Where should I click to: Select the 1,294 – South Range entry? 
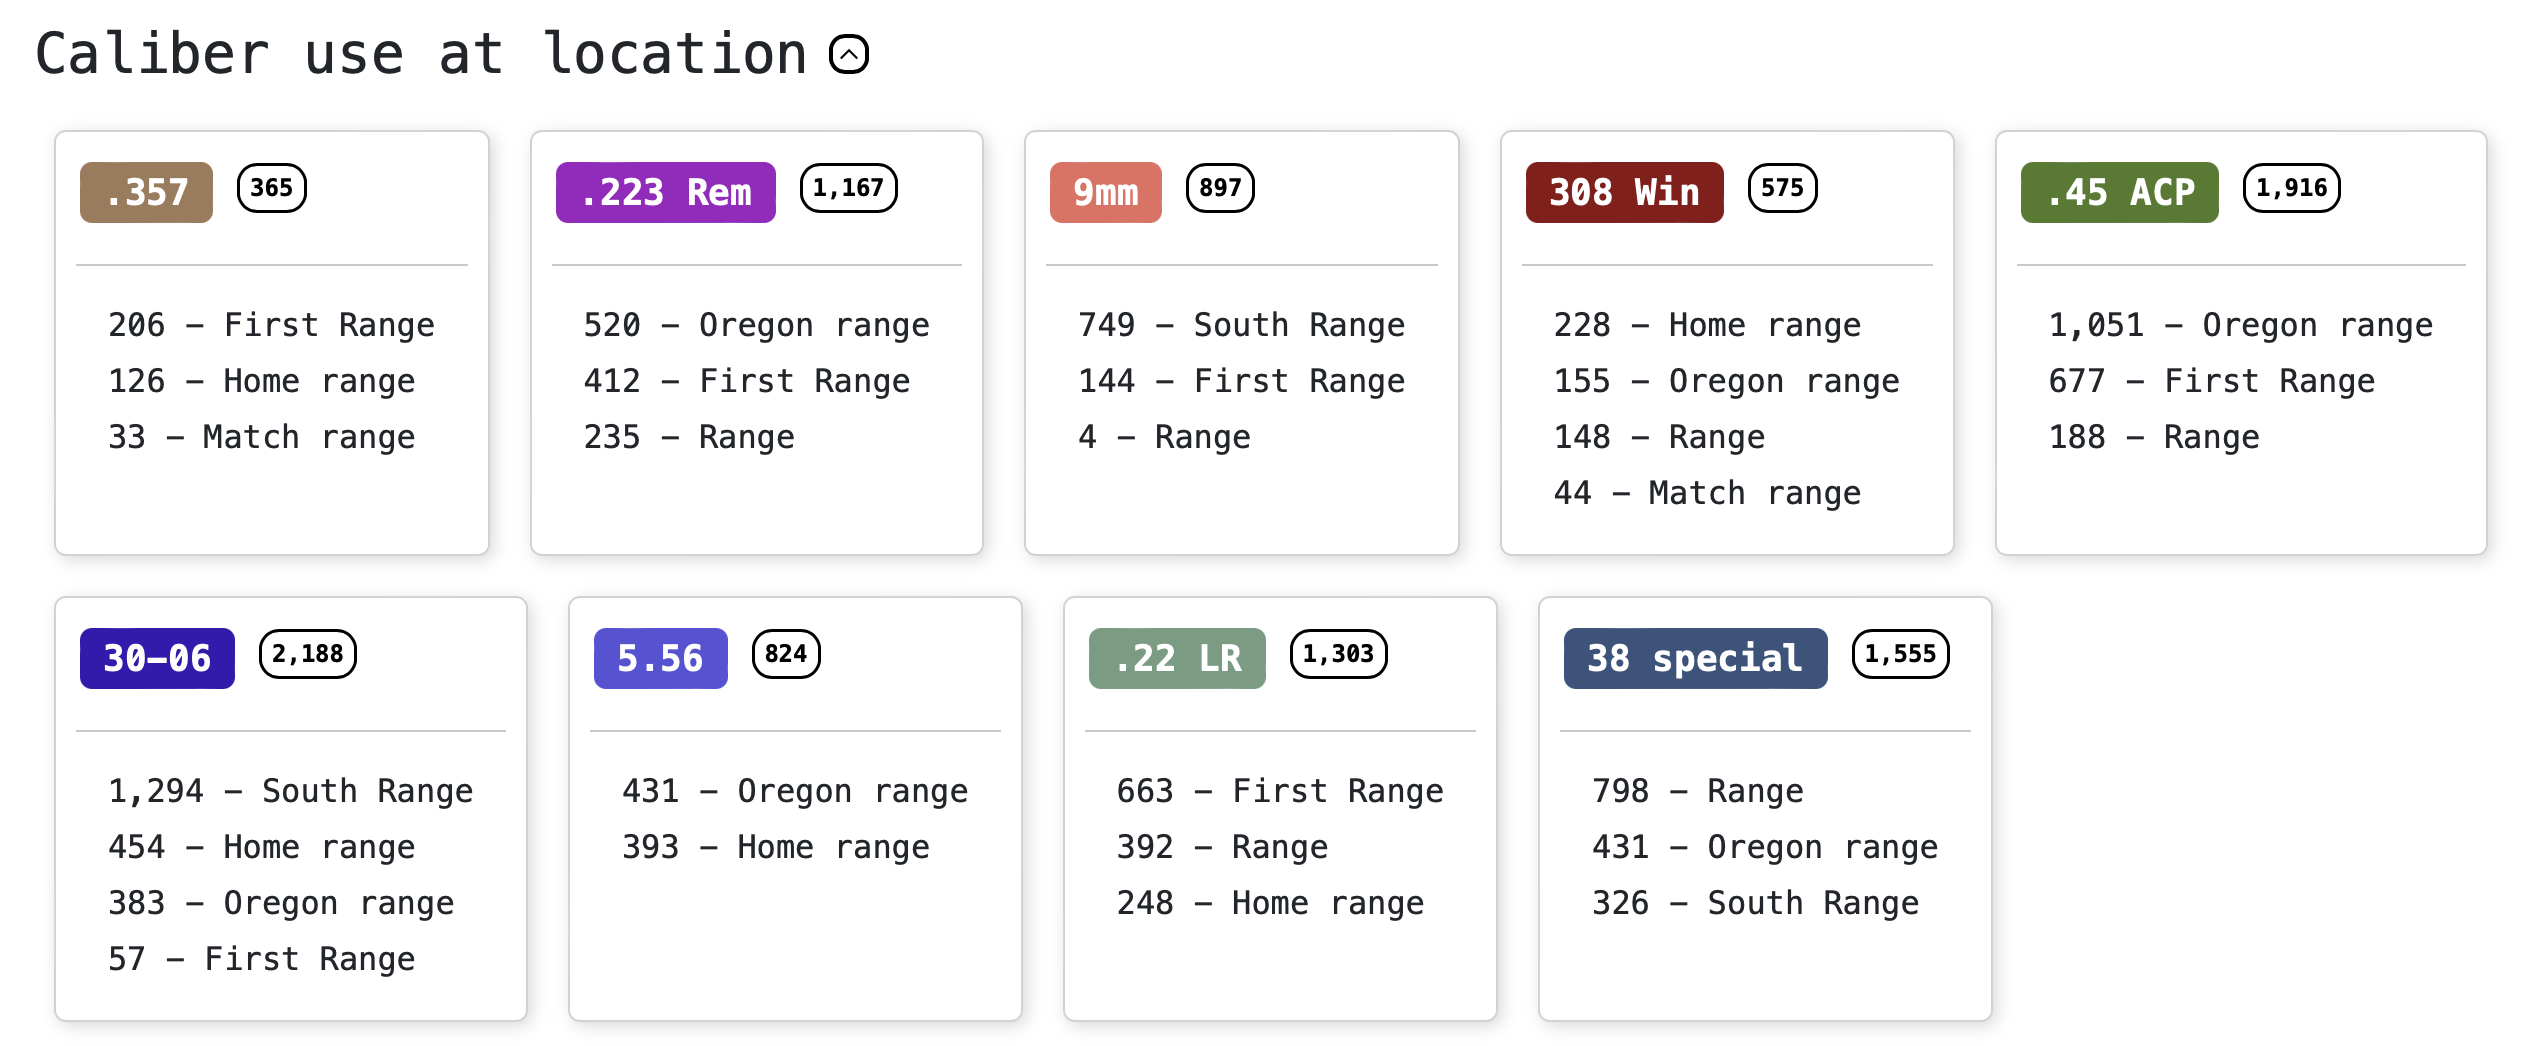click(x=291, y=791)
